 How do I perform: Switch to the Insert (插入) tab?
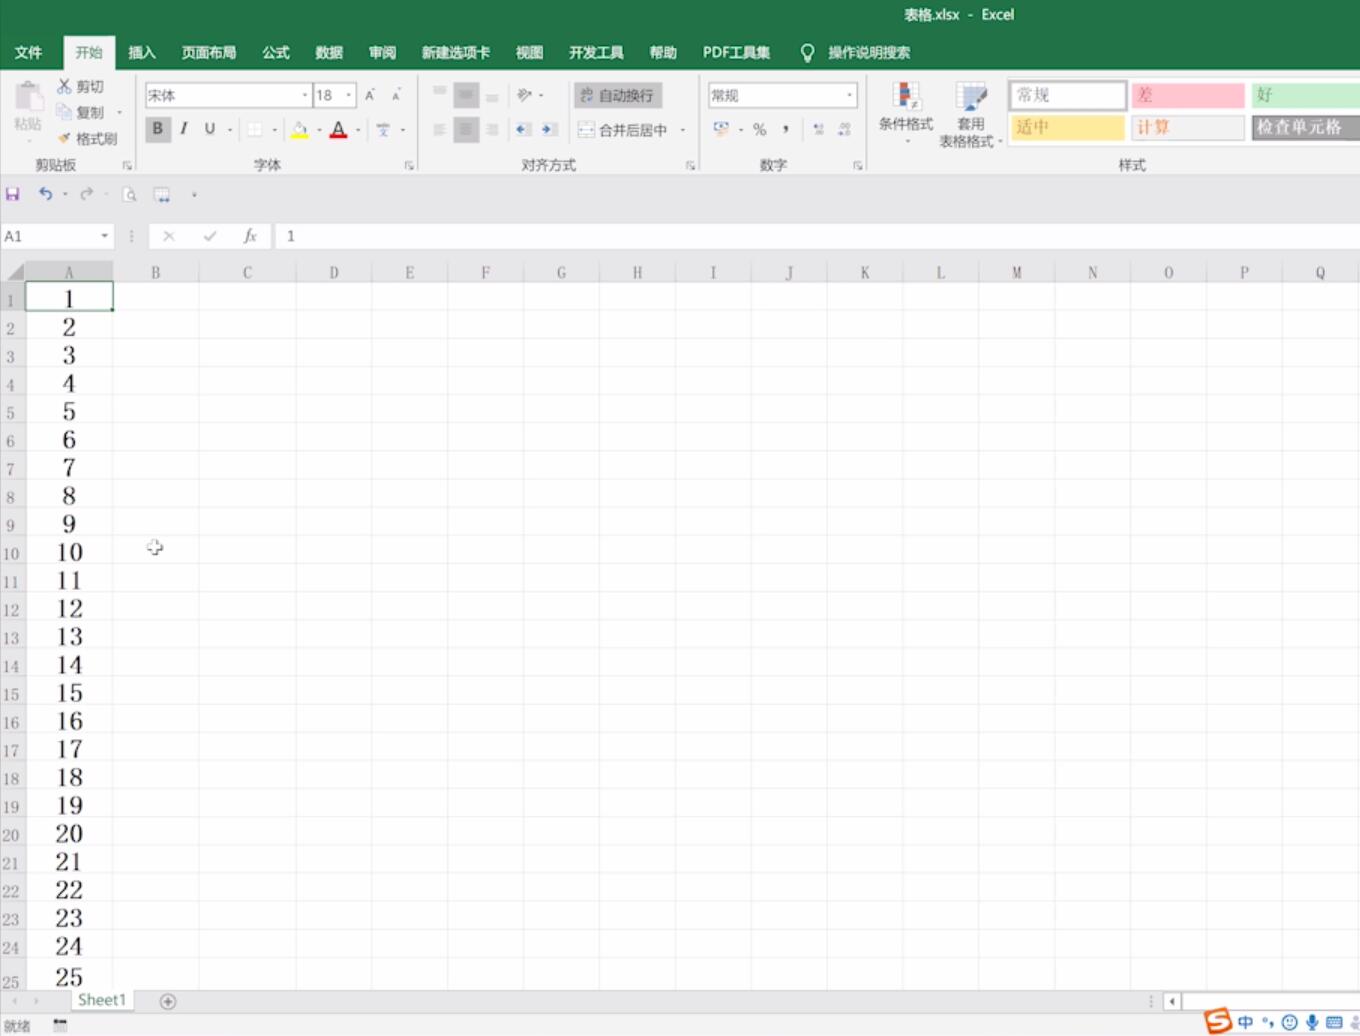[142, 52]
